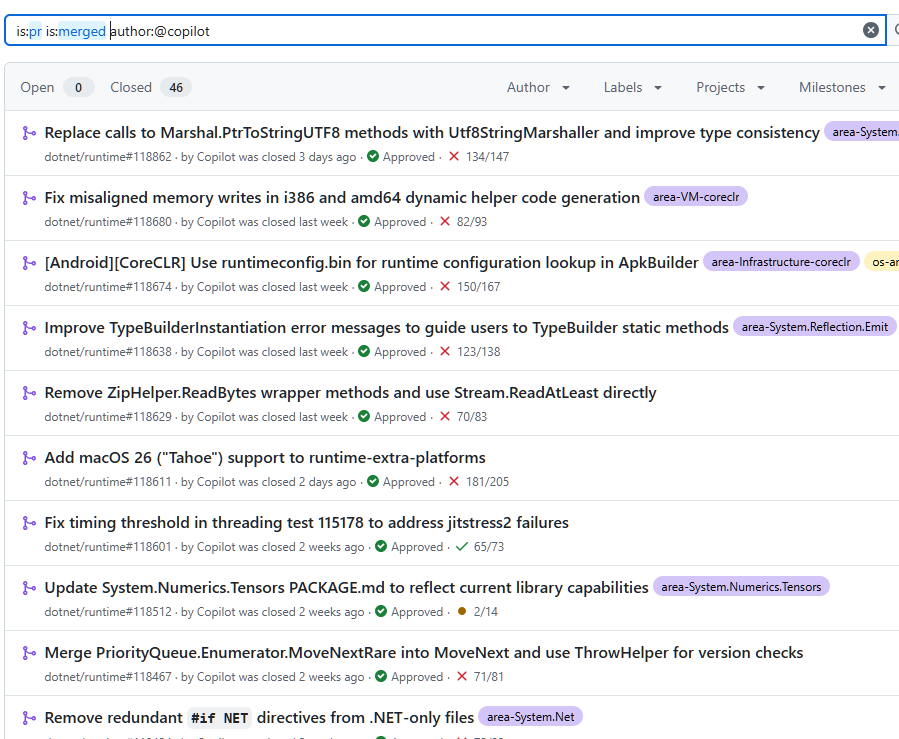Expand the Milestones filter dropdown

842,88
